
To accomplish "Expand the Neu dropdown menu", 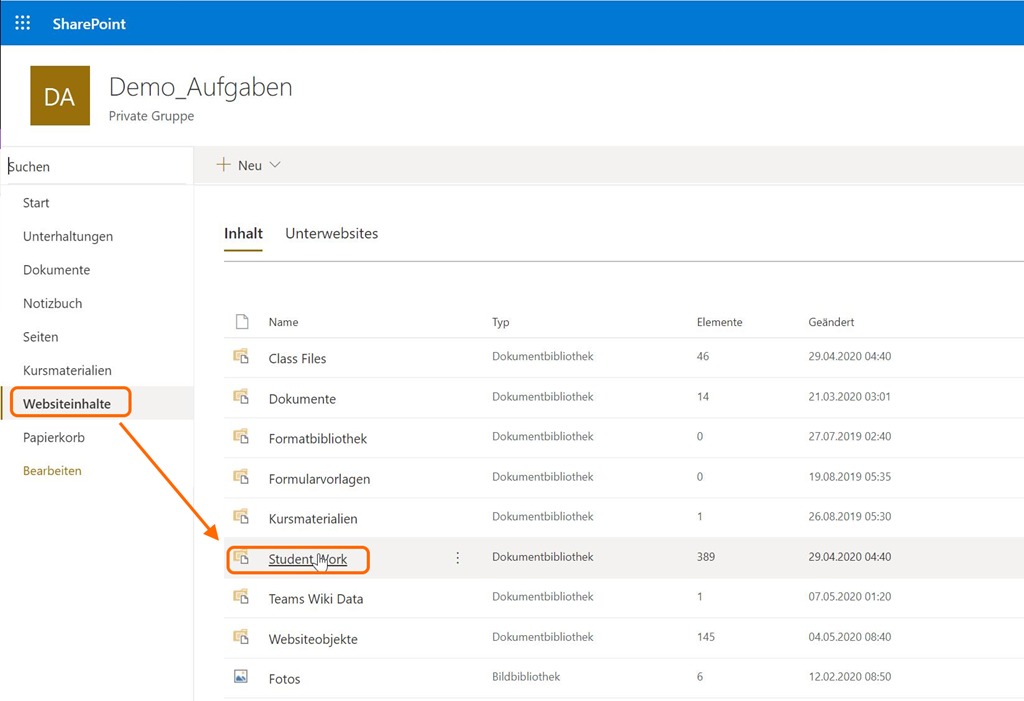I will [x=249, y=165].
